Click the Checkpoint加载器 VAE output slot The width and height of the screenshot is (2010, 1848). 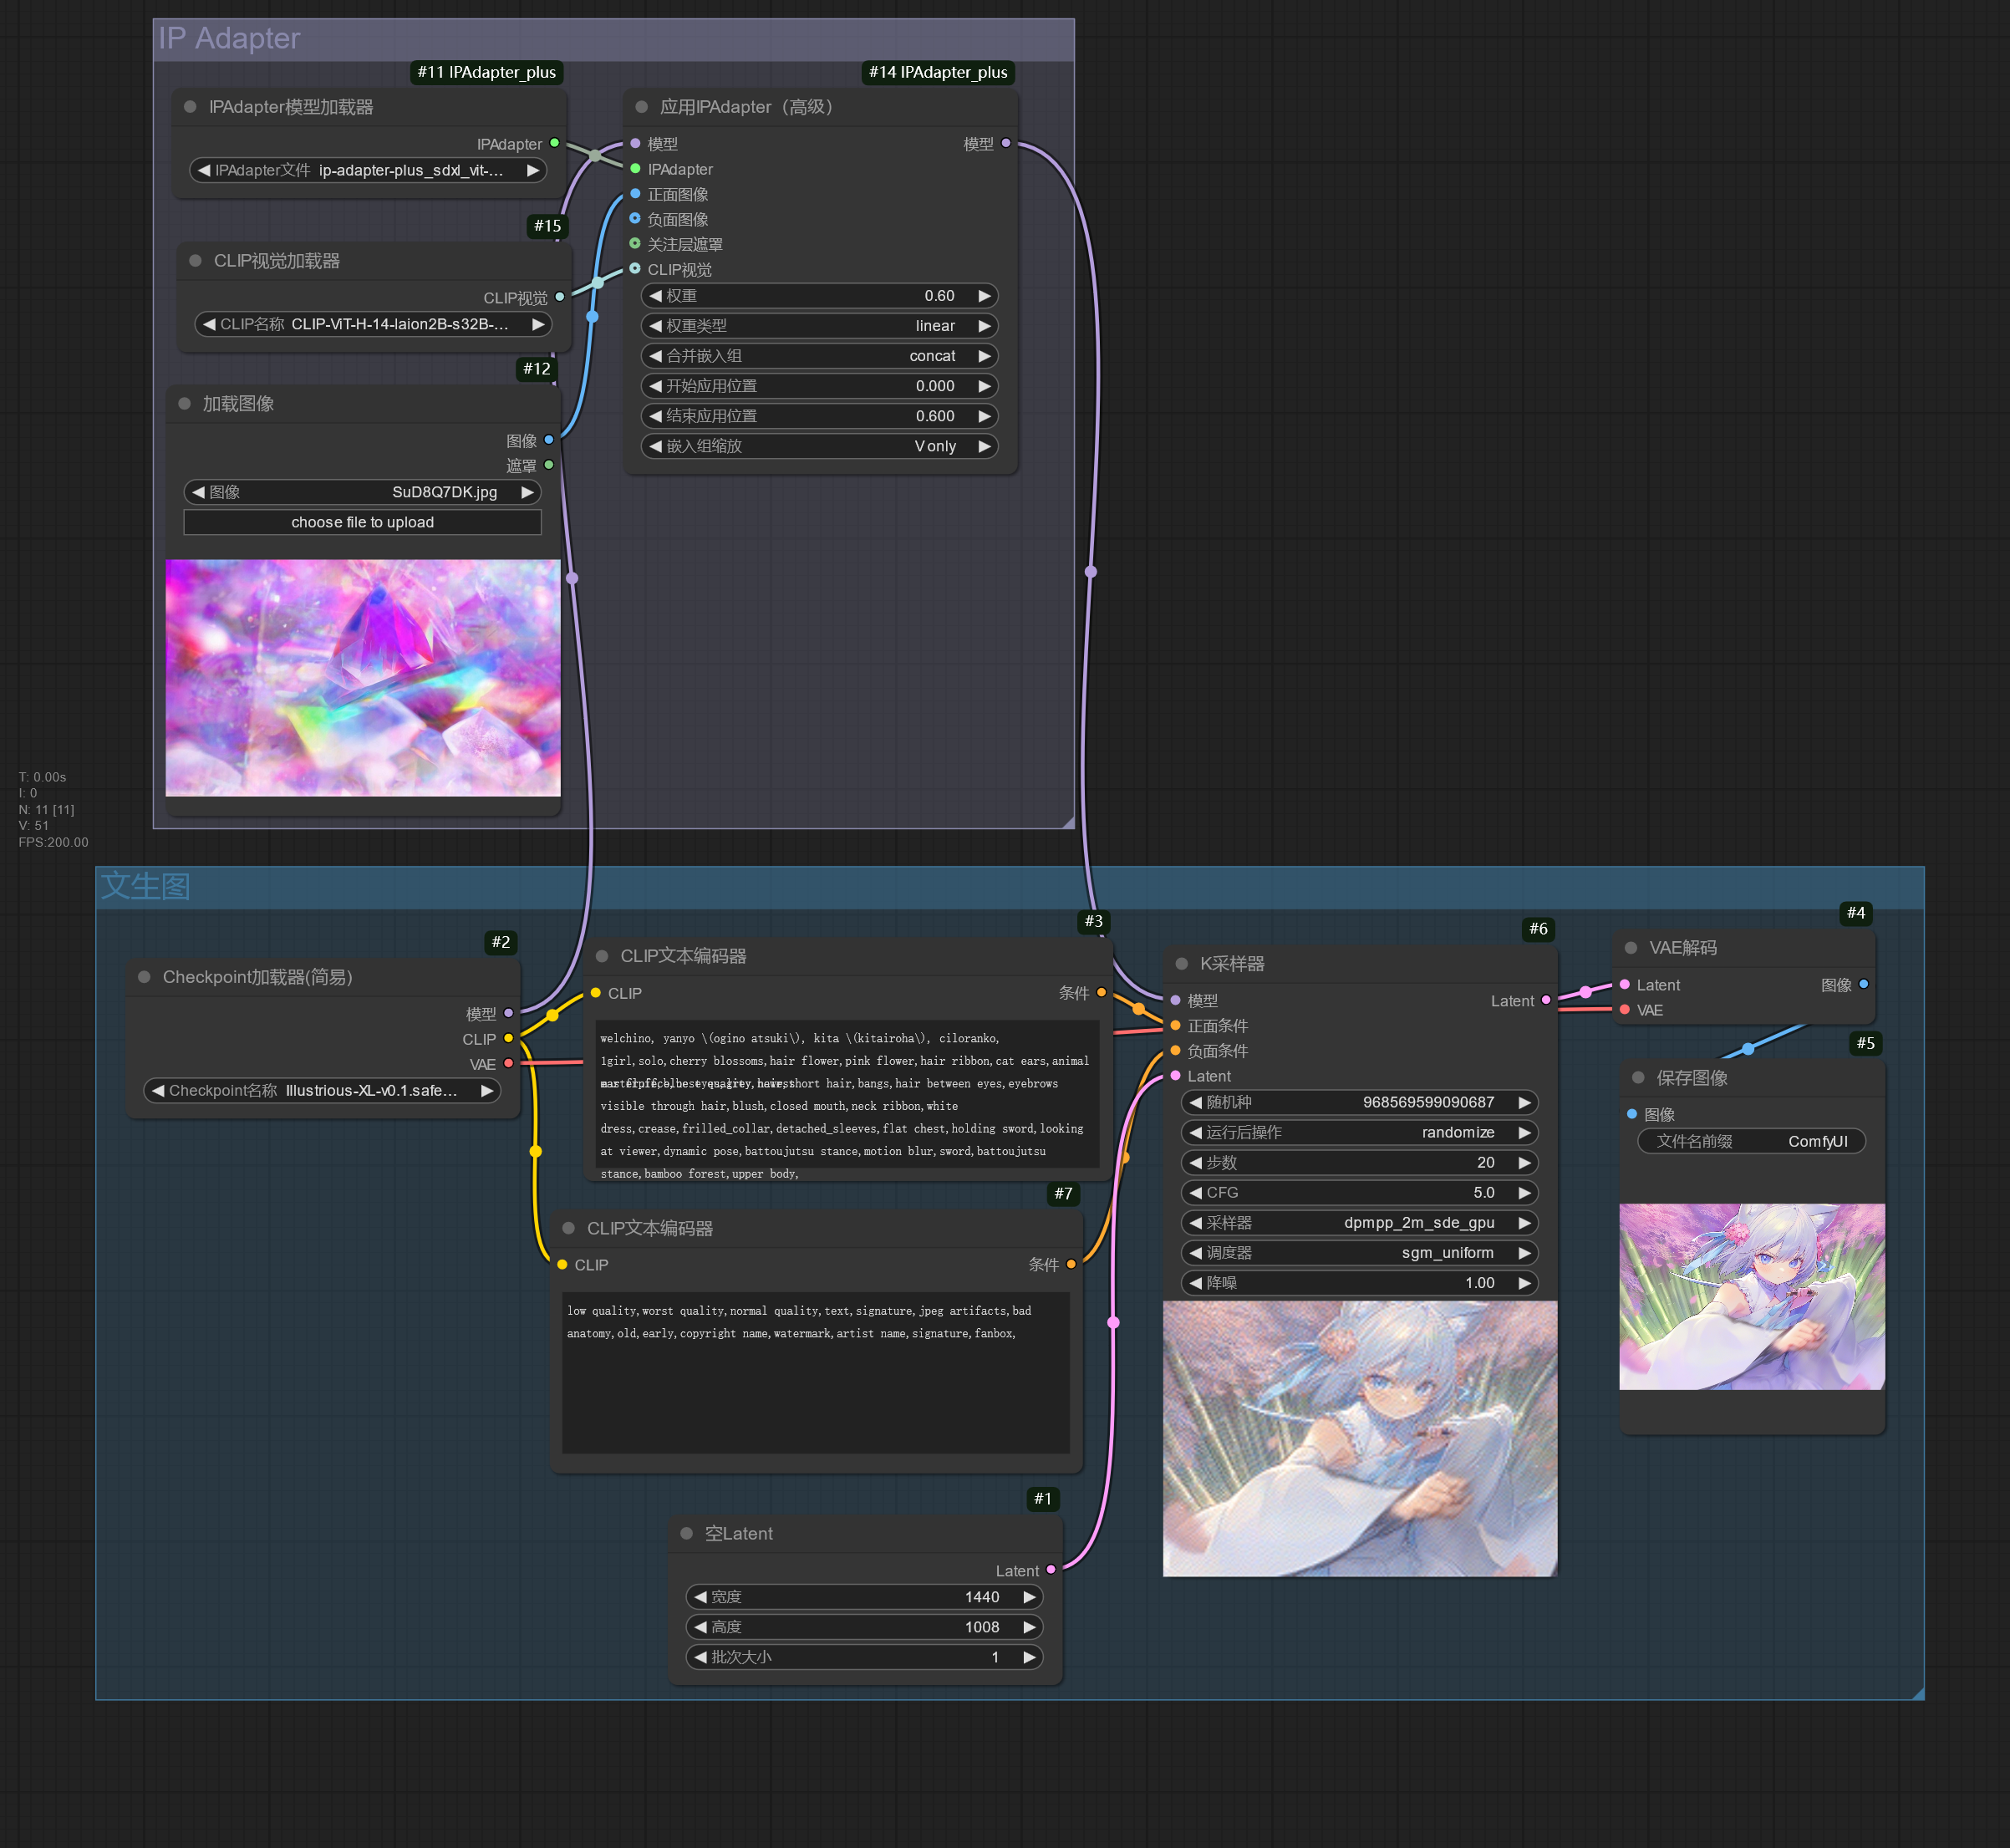click(x=508, y=1063)
